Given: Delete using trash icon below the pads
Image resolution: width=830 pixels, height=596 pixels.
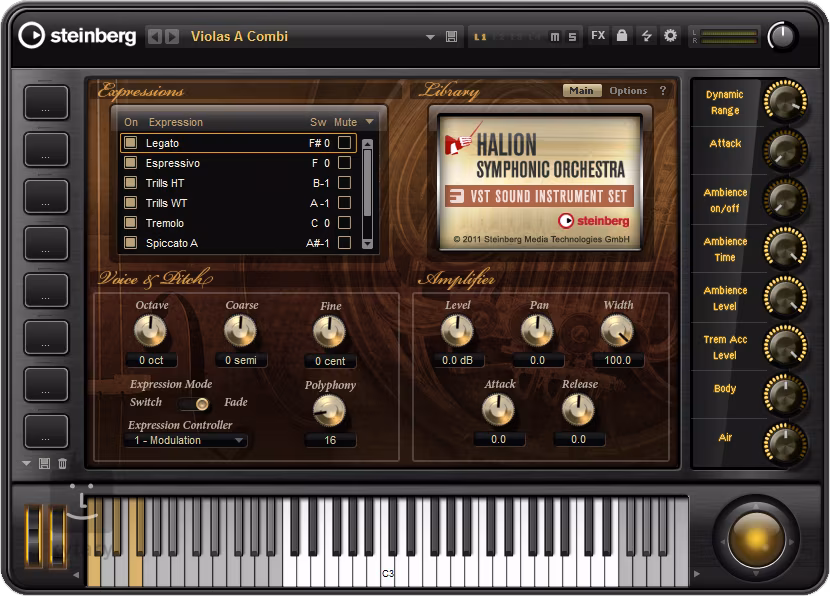Looking at the screenshot, I should (x=62, y=463).
